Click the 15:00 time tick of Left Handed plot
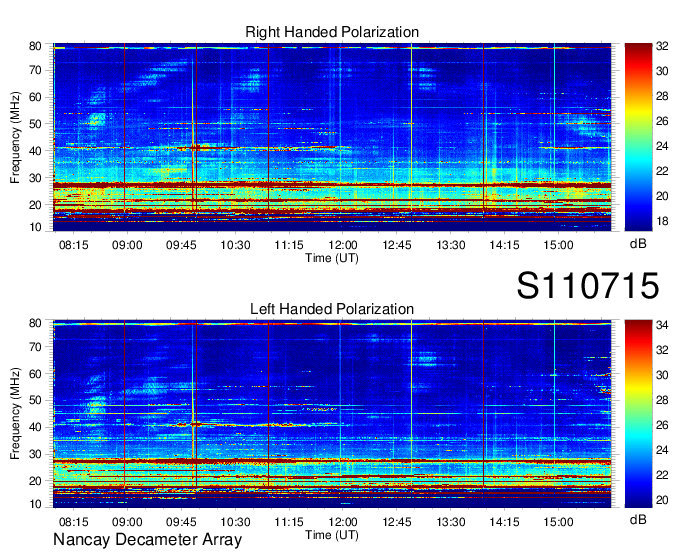This screenshot has height=552, width=680. [x=558, y=522]
